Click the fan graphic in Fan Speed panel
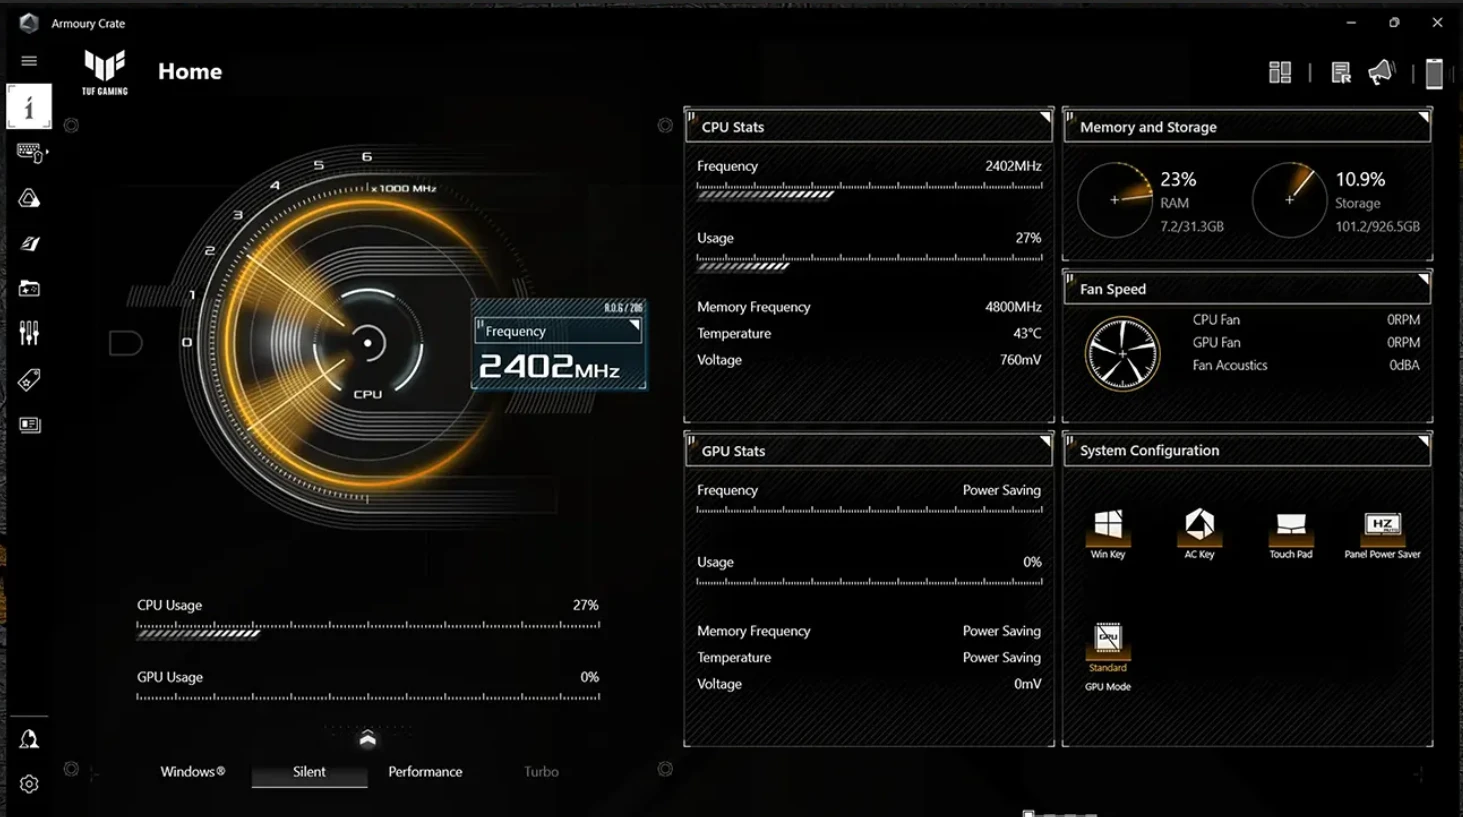The image size is (1463, 817). 1122,353
